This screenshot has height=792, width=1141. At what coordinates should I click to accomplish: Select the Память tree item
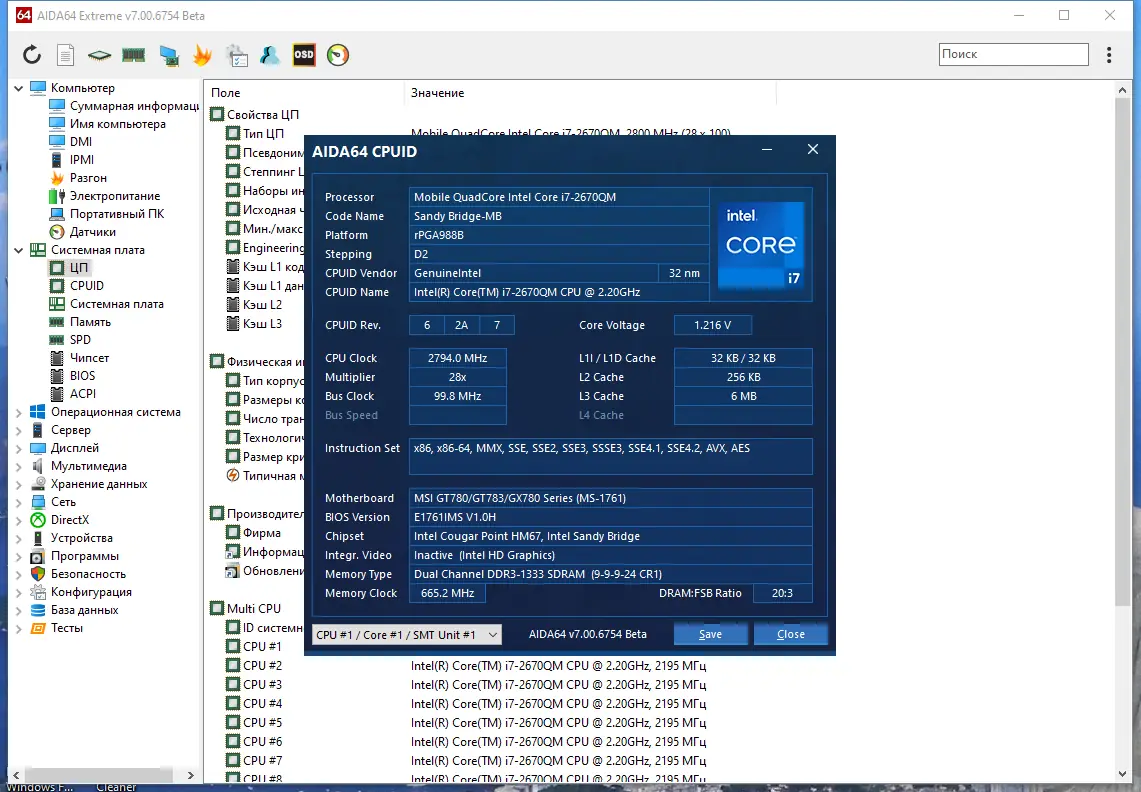pos(80,322)
